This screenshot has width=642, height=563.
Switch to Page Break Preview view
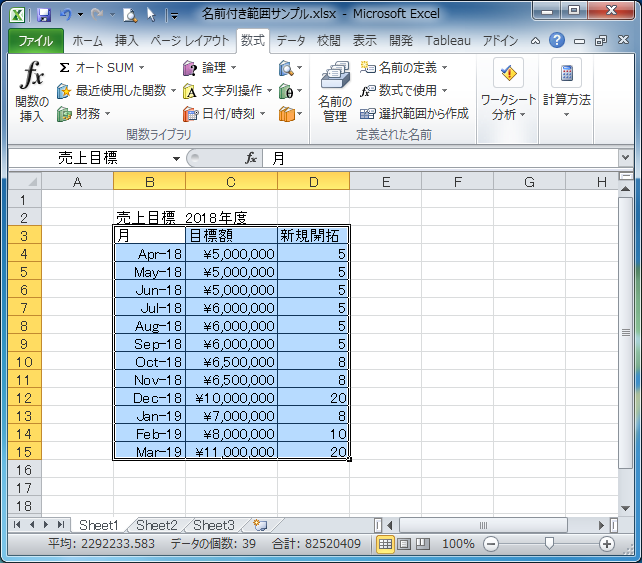[x=422, y=544]
